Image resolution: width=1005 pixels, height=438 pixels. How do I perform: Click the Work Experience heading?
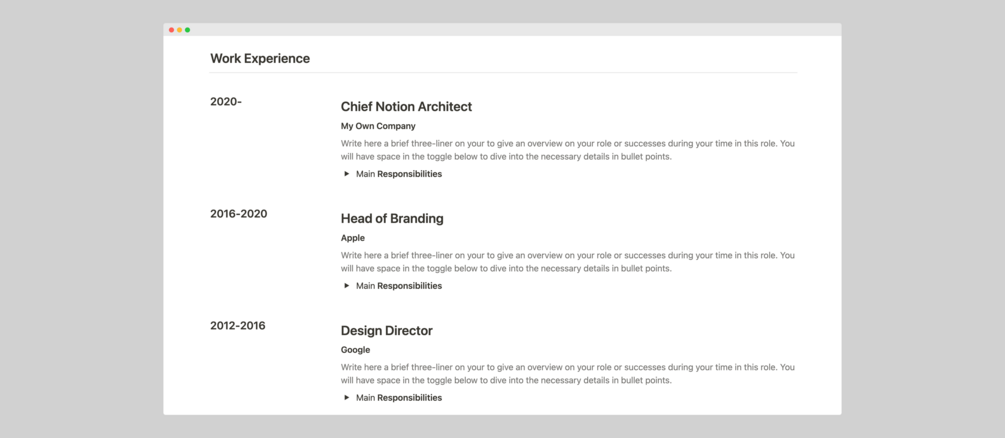(x=260, y=59)
